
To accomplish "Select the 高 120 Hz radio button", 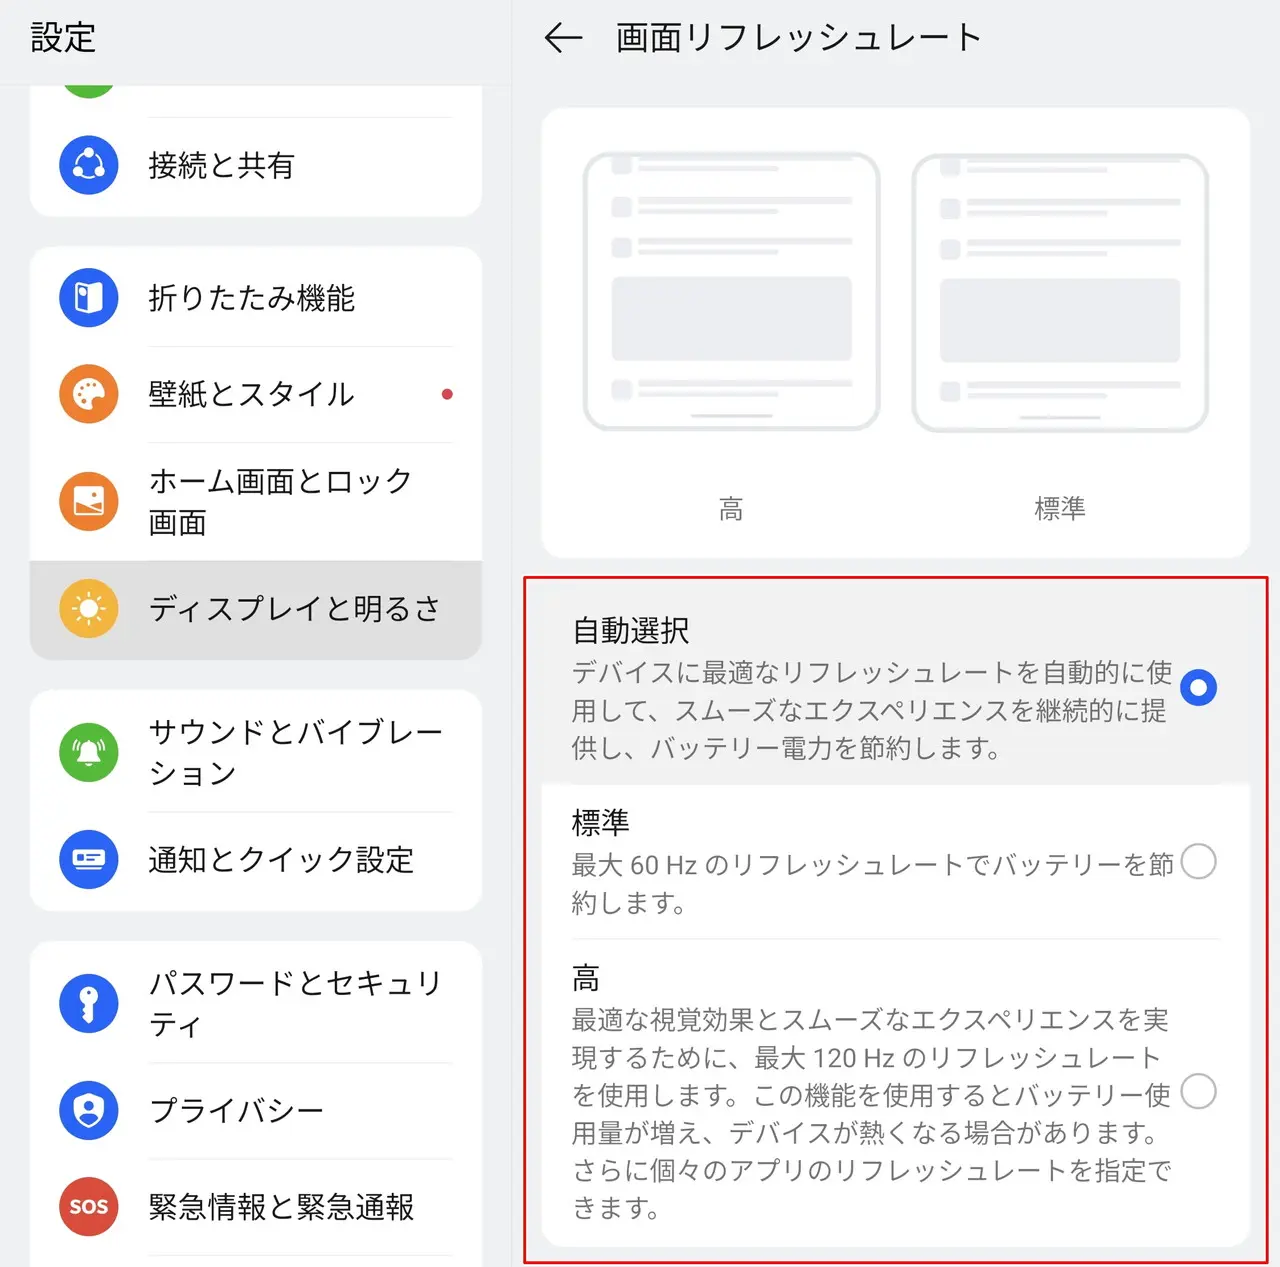I will (x=1198, y=1091).
